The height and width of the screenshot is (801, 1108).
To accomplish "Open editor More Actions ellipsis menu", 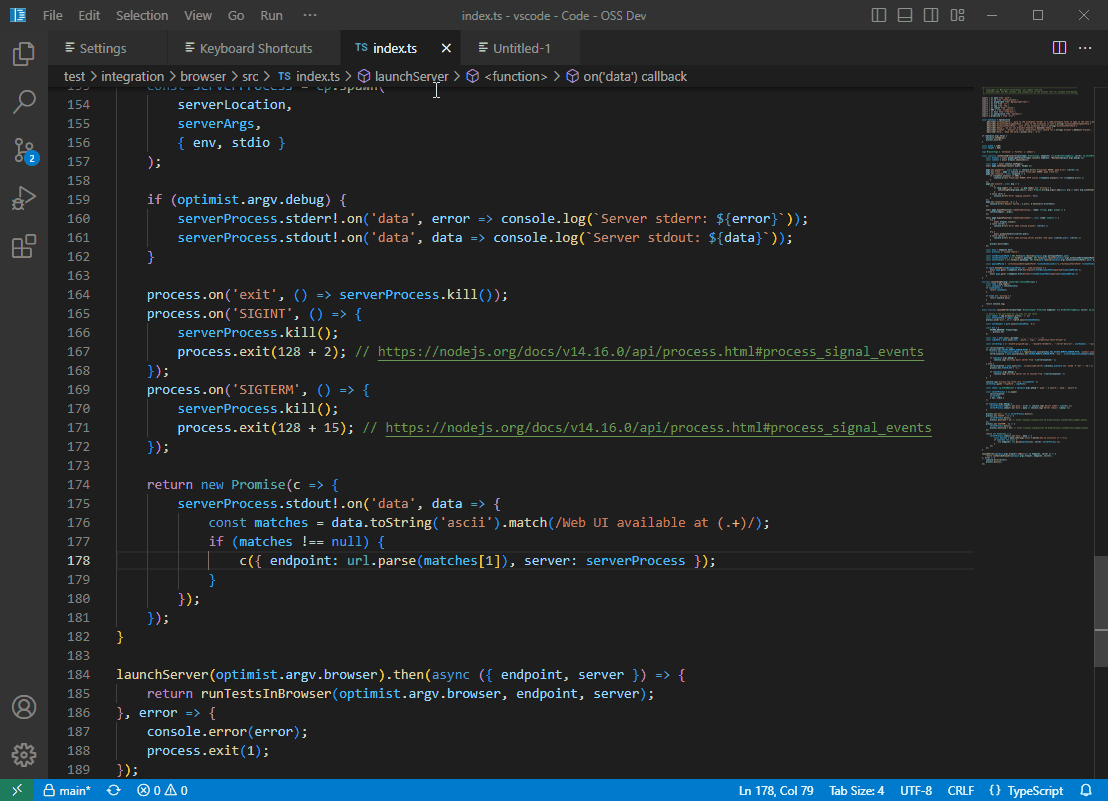I will point(1086,48).
